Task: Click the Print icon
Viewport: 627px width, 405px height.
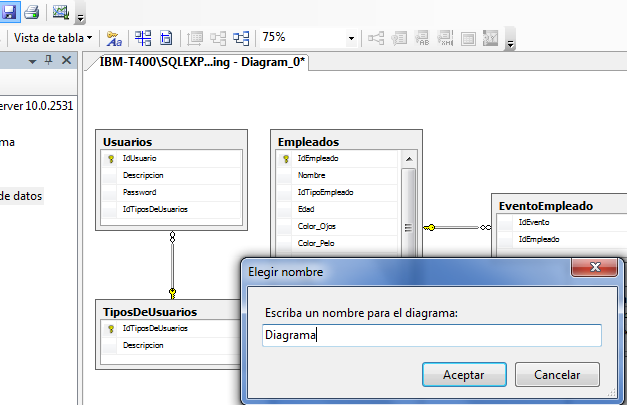Action: pyautogui.click(x=32, y=12)
